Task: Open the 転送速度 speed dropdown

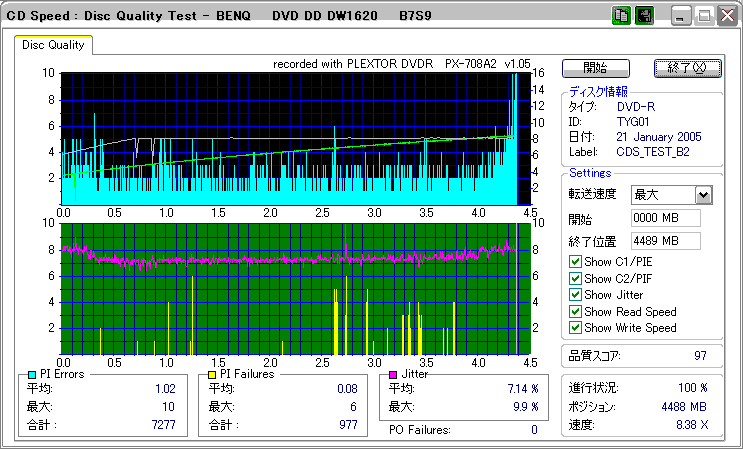Action: click(703, 195)
